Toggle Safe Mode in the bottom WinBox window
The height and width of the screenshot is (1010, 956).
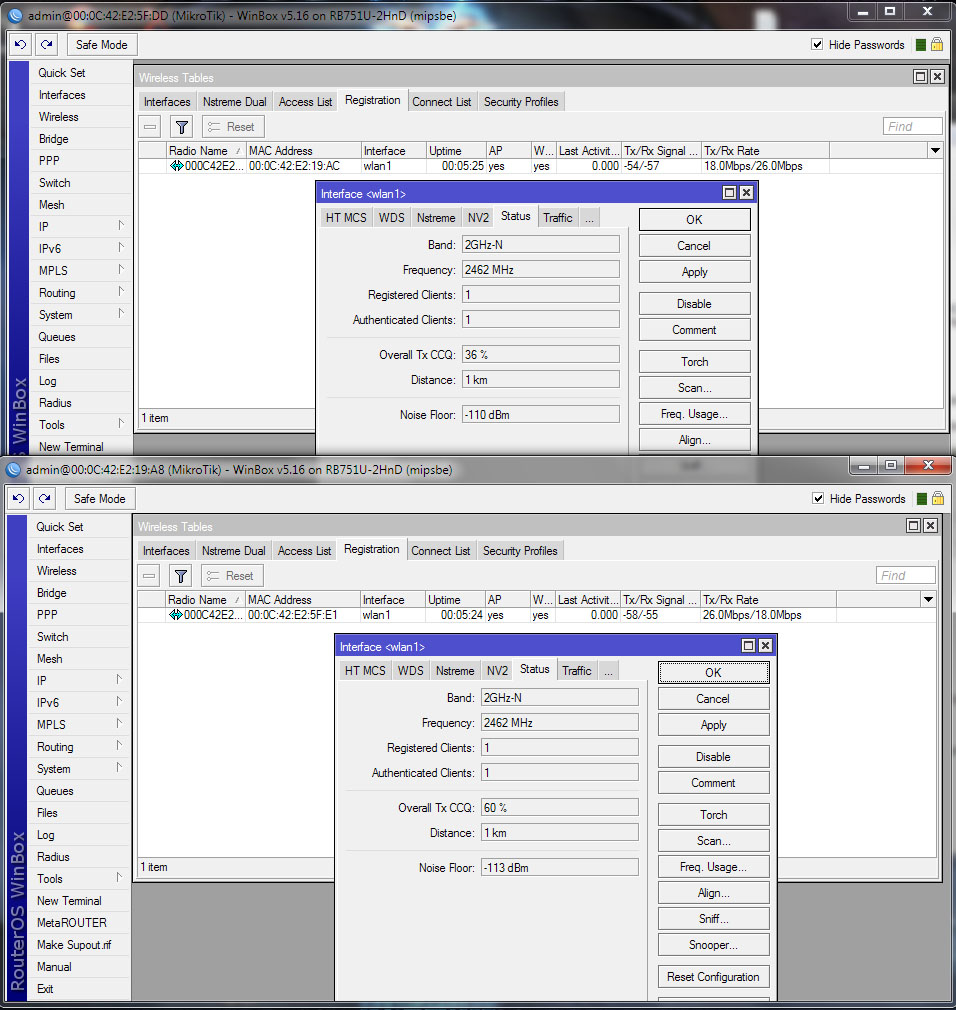[x=99, y=498]
